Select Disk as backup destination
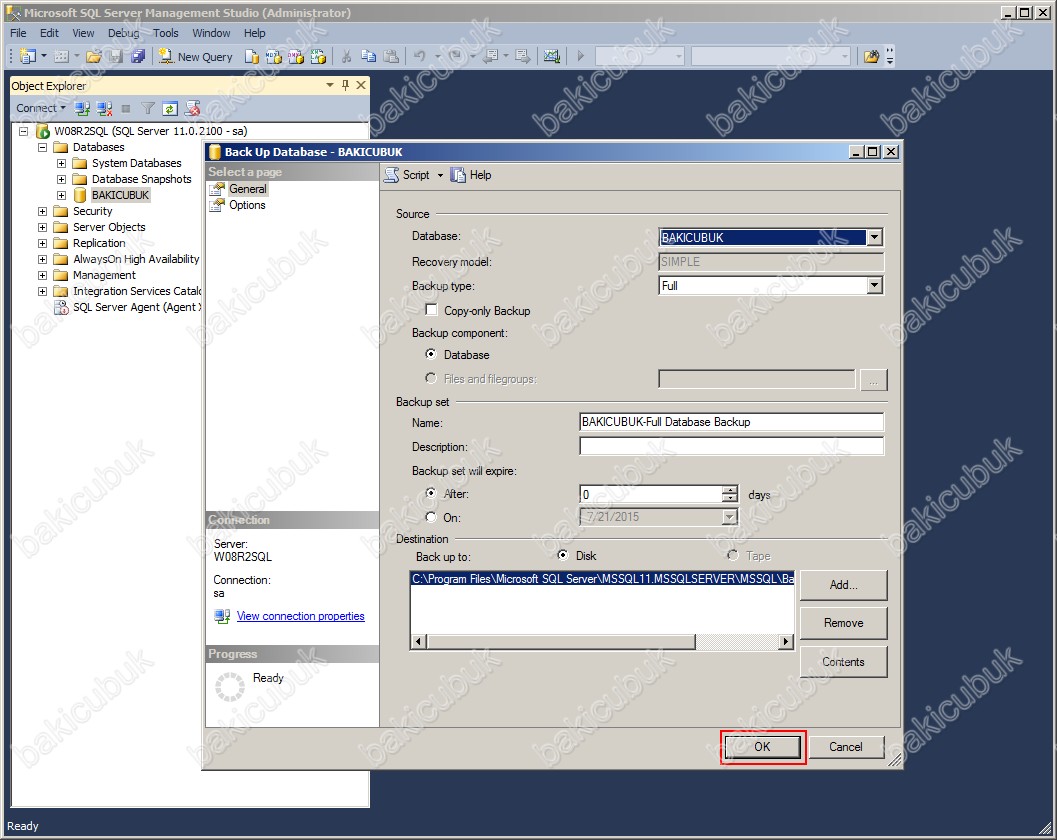Viewport: 1057px width, 840px height. (563, 555)
